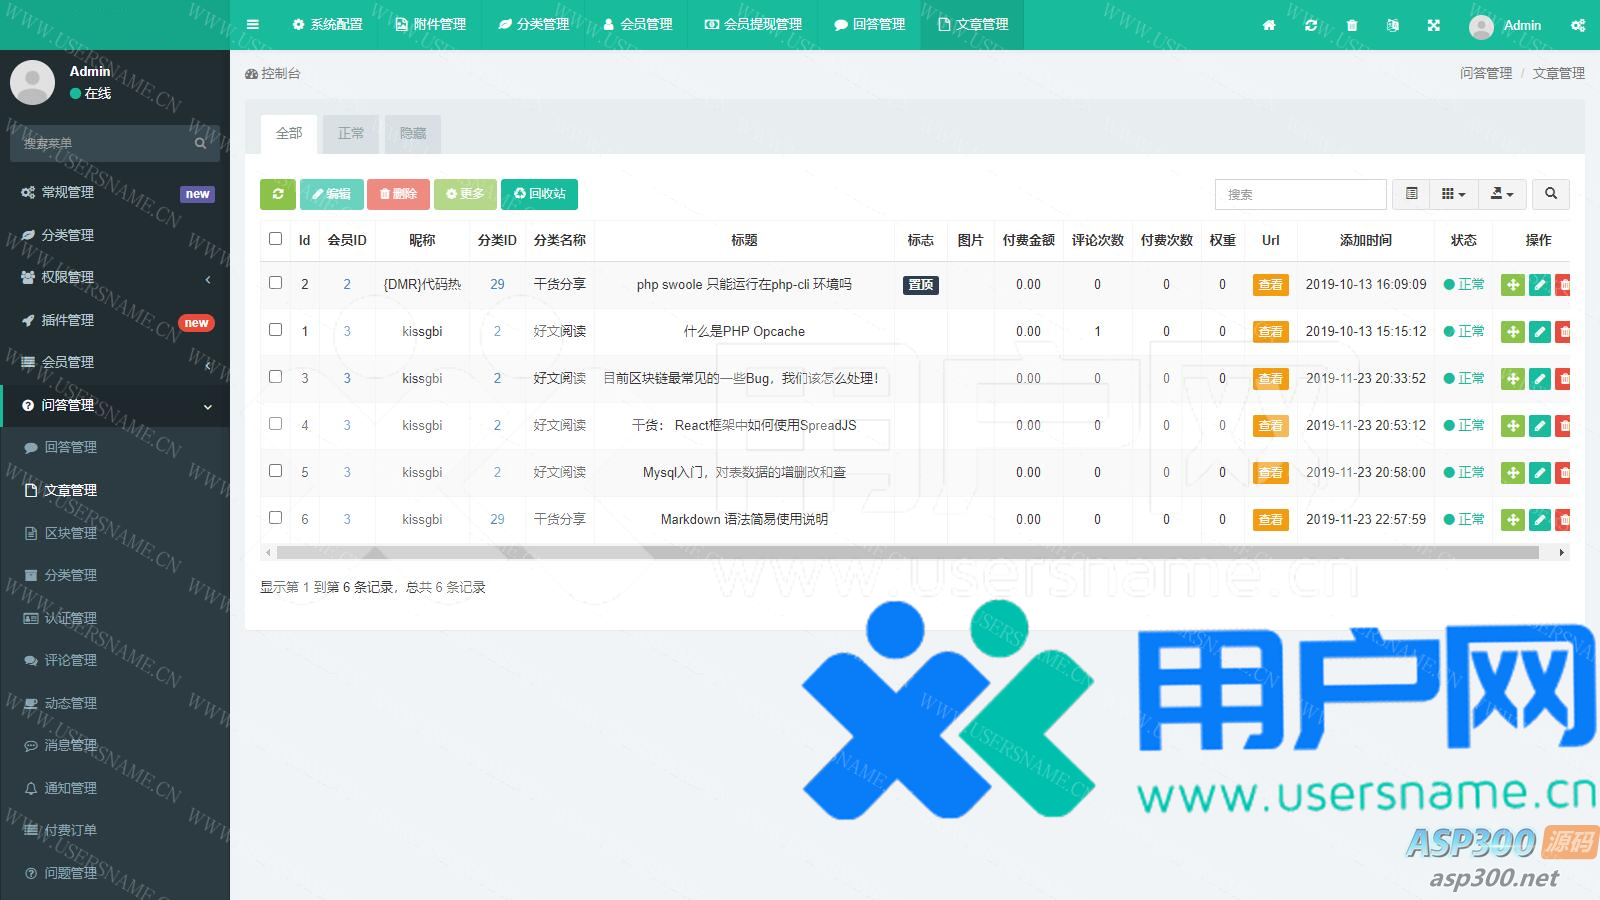
Task: Toggle 正常 status for row Id 6
Action: pyautogui.click(x=1464, y=520)
